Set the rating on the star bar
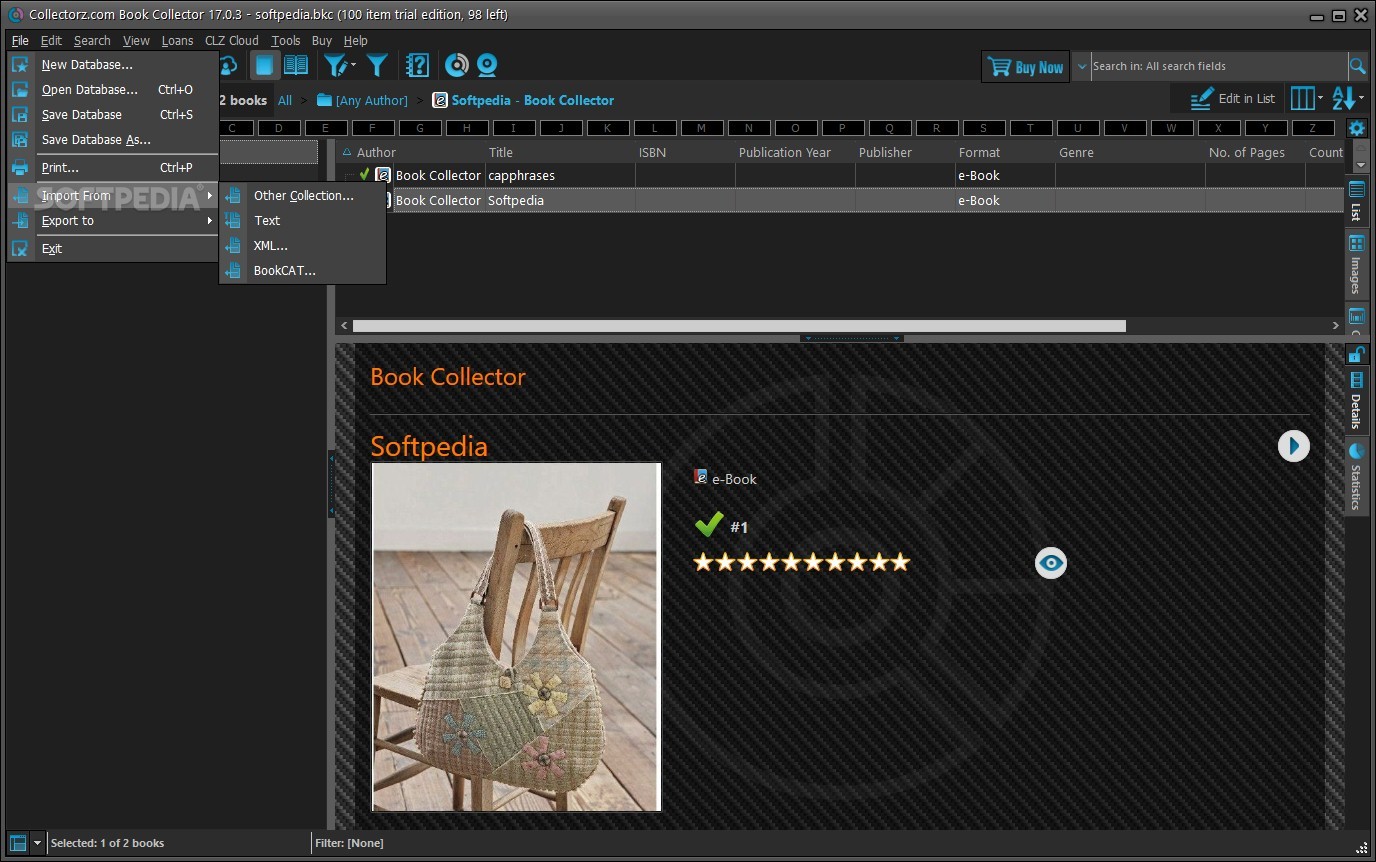The width and height of the screenshot is (1376, 862). 802,562
